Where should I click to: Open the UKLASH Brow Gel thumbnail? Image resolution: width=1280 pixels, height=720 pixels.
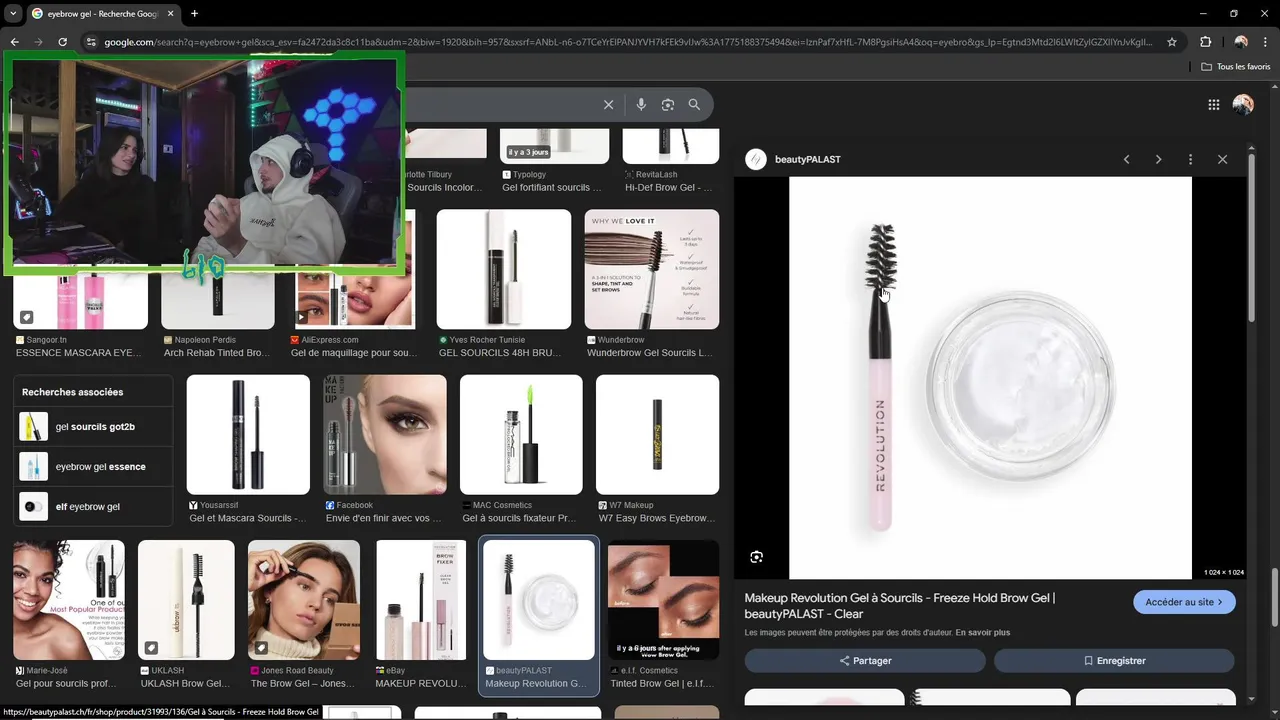tap(186, 600)
